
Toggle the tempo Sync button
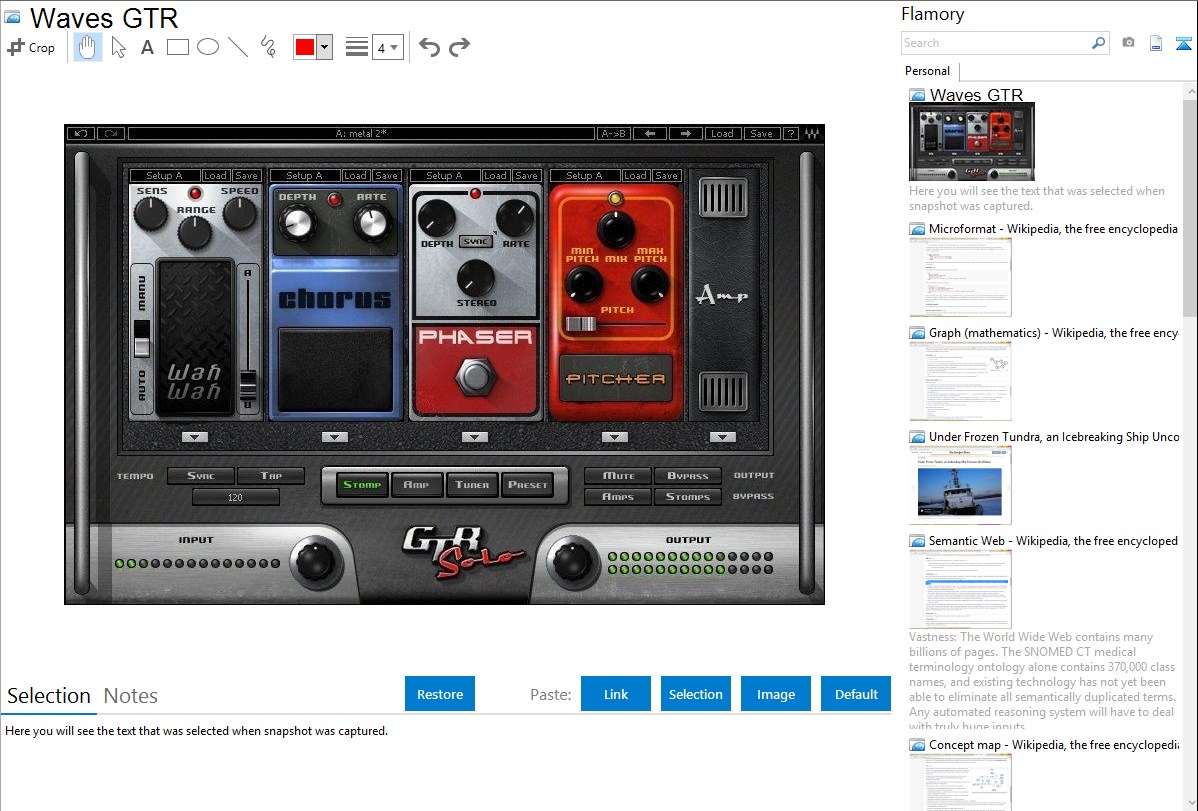click(x=201, y=475)
